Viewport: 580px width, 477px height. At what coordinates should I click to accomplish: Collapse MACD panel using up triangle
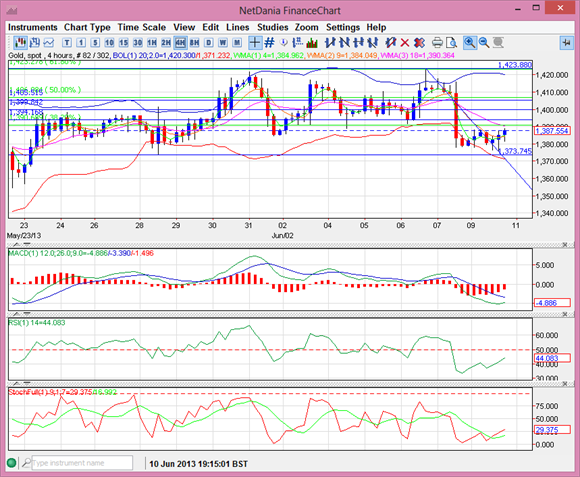tap(17, 244)
